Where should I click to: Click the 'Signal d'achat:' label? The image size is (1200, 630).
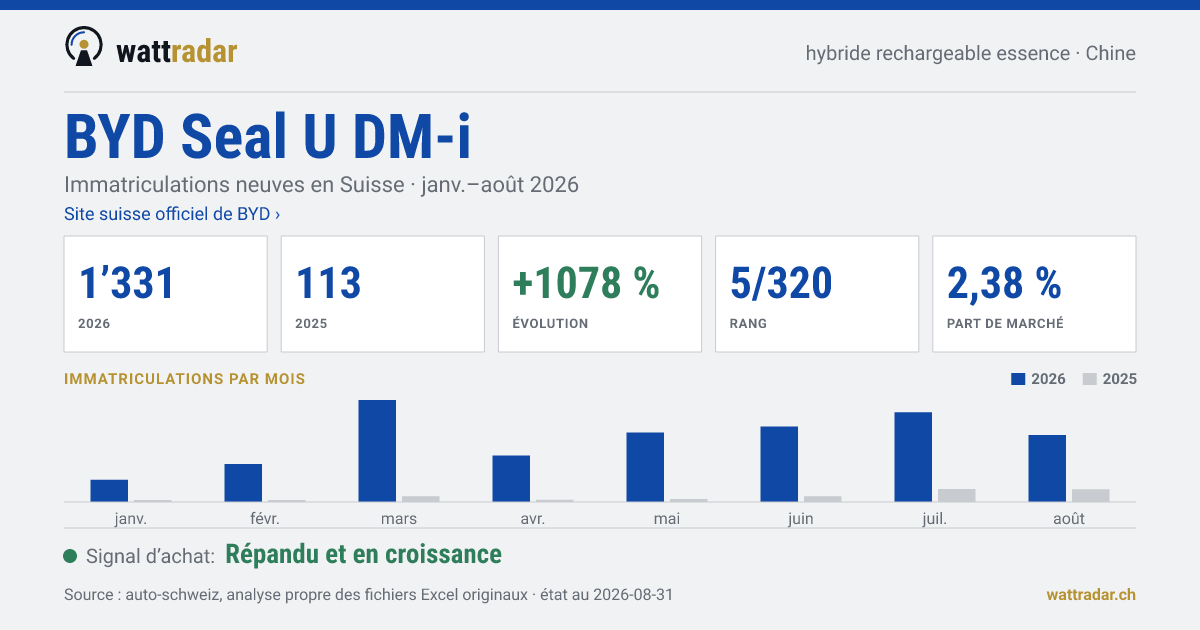(150, 556)
